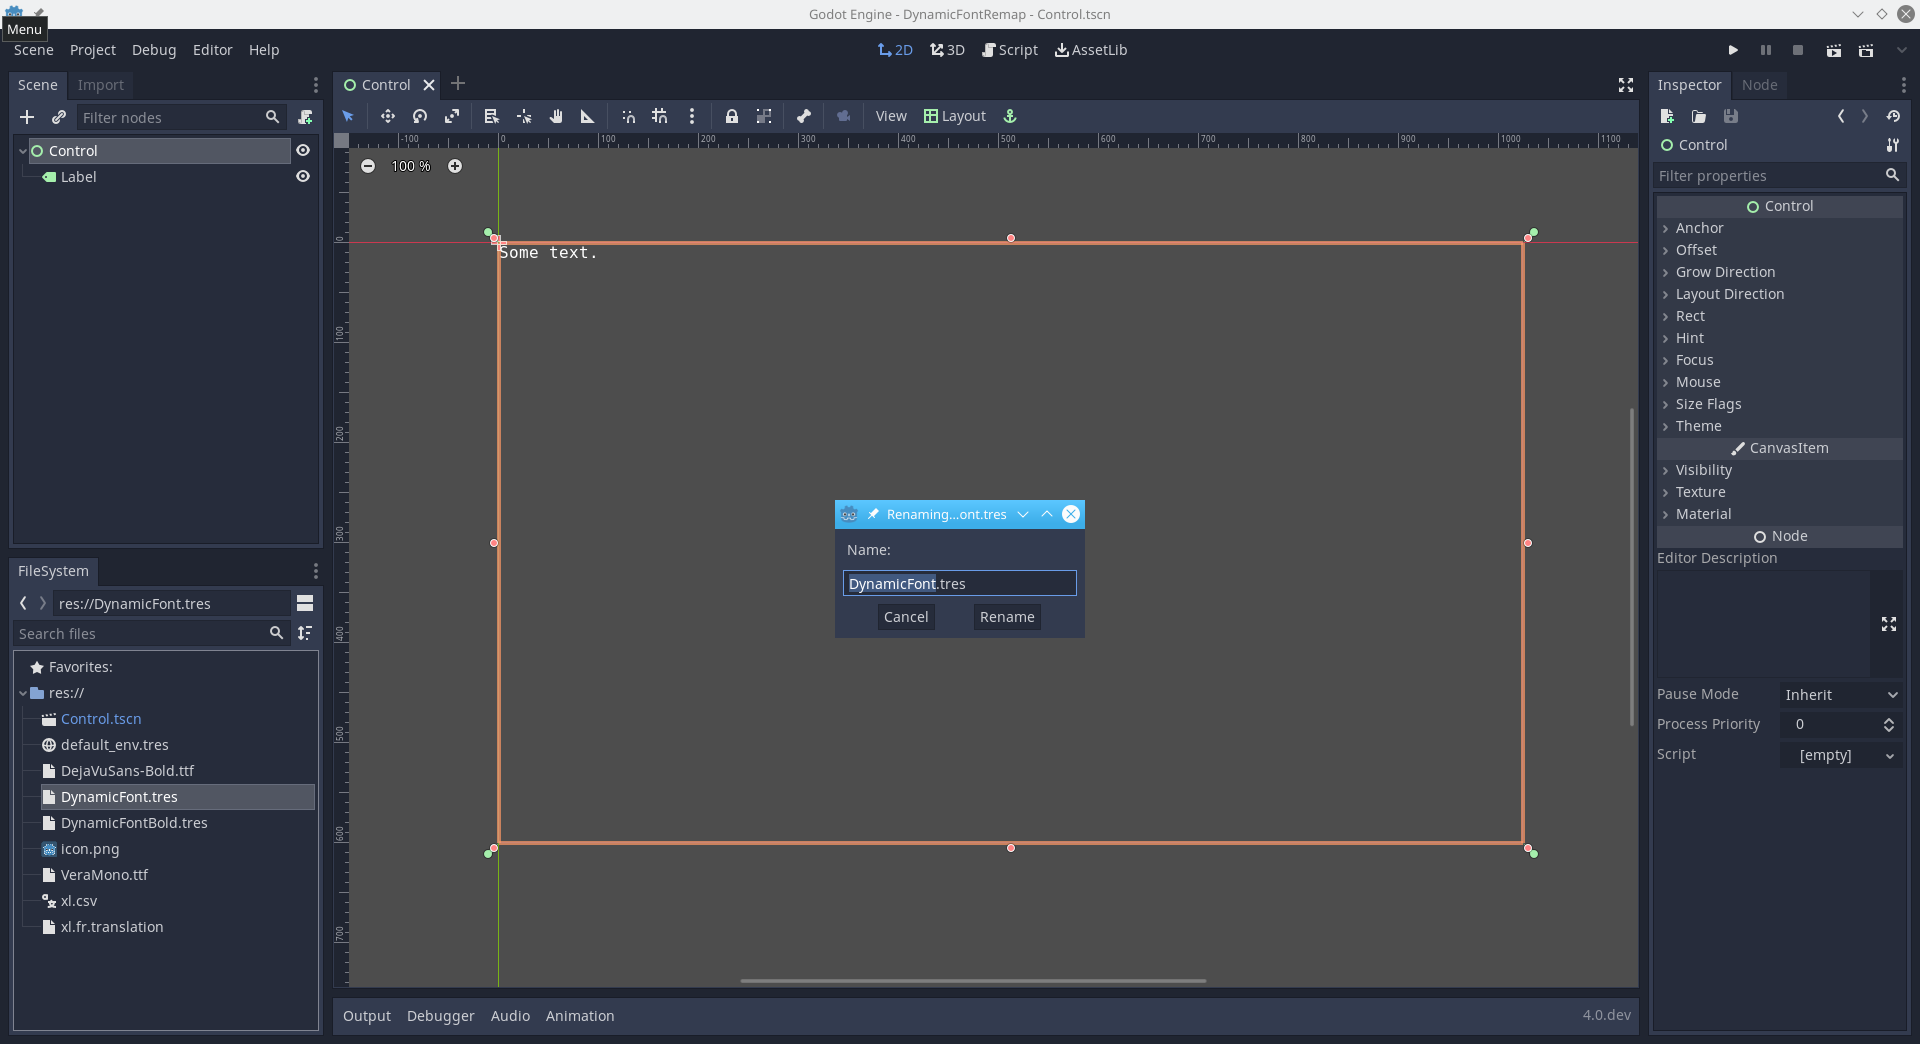Image resolution: width=1920 pixels, height=1044 pixels.
Task: Select the Move tool in the canvas toolbar
Action: 388,116
